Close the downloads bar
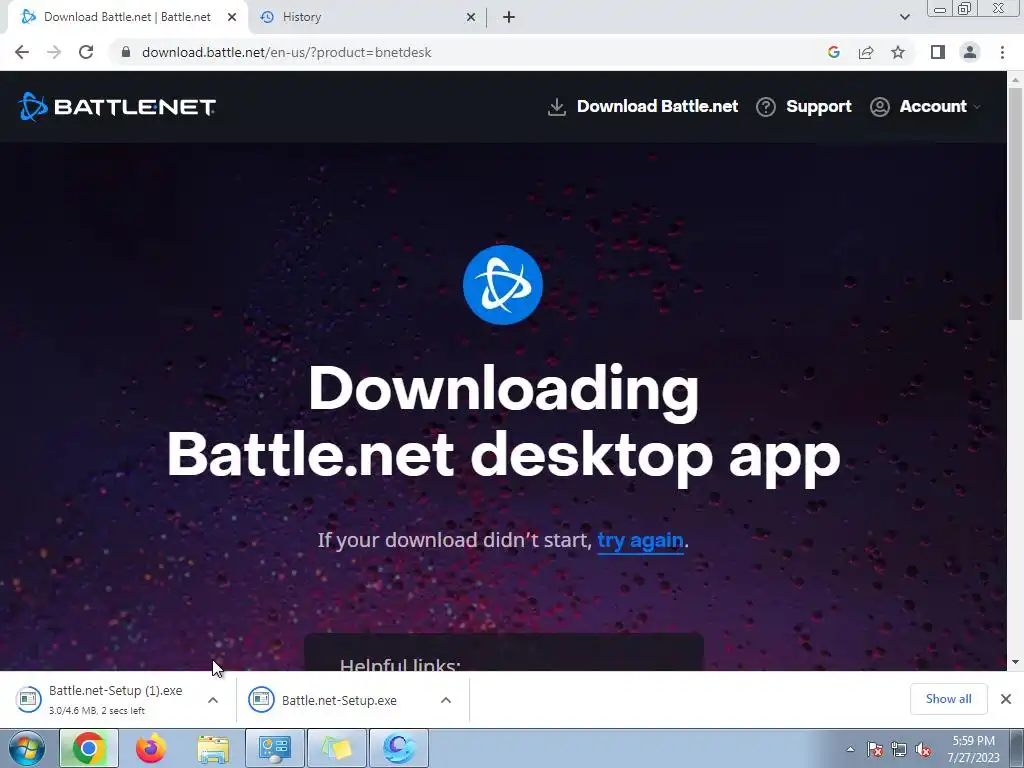 [1006, 699]
